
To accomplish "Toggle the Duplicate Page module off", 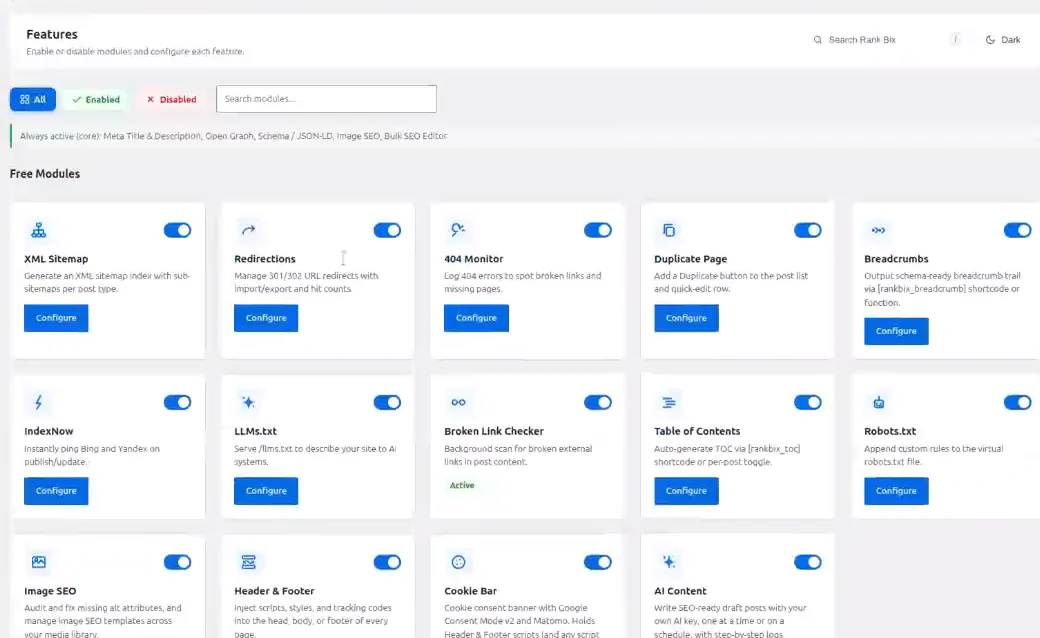I will click(808, 230).
